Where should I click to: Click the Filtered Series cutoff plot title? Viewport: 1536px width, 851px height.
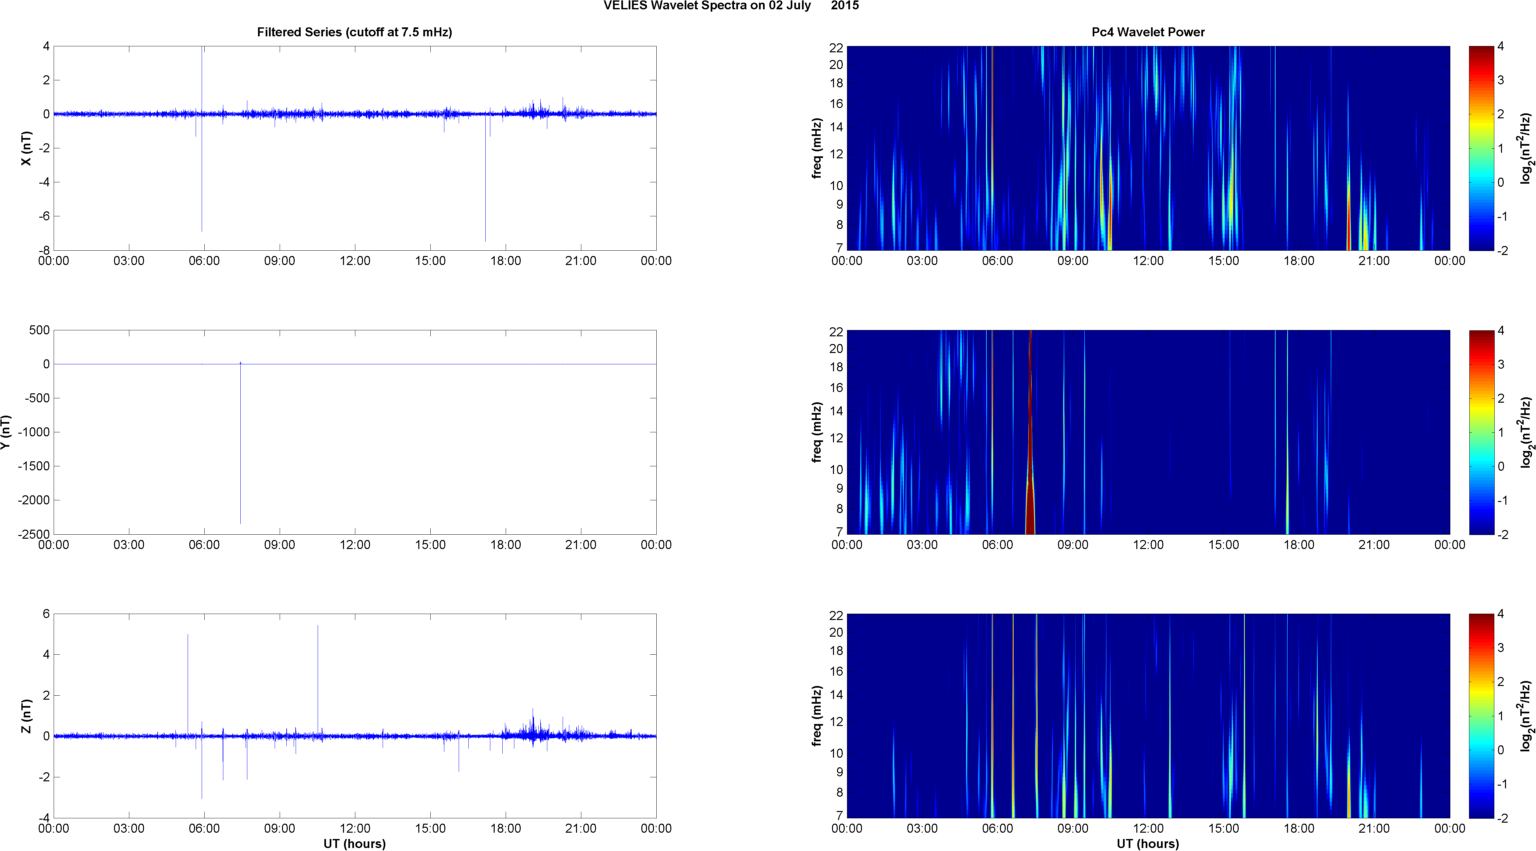coord(354,32)
